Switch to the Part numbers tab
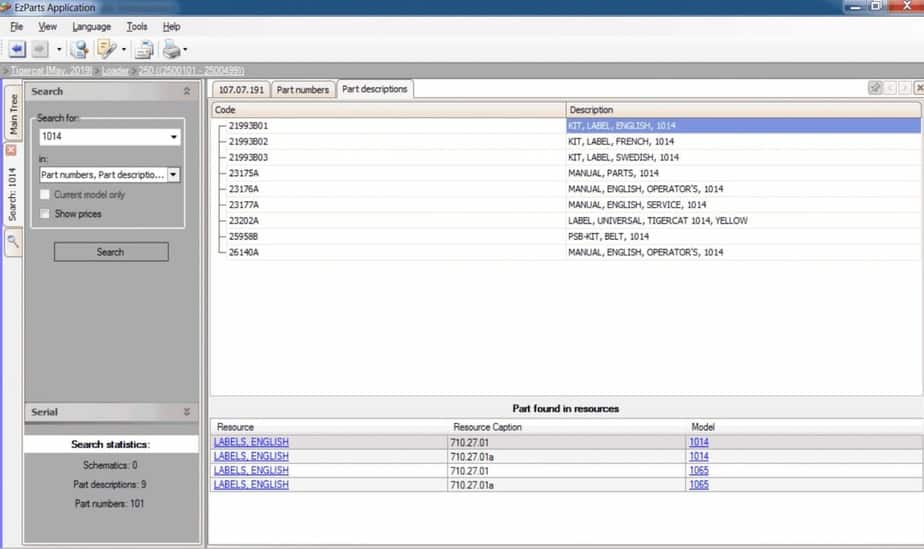This screenshot has height=549, width=924. coord(302,90)
